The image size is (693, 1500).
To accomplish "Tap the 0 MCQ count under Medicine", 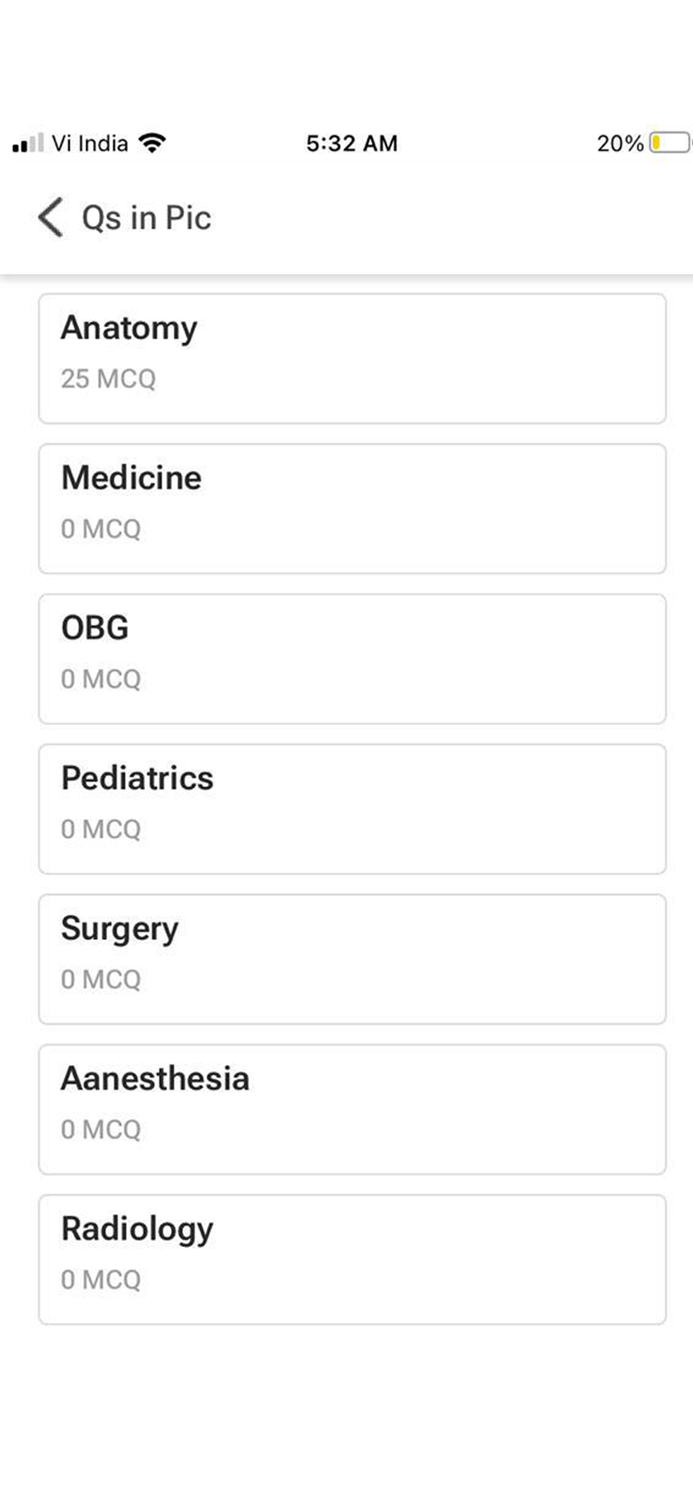I will click(x=101, y=530).
